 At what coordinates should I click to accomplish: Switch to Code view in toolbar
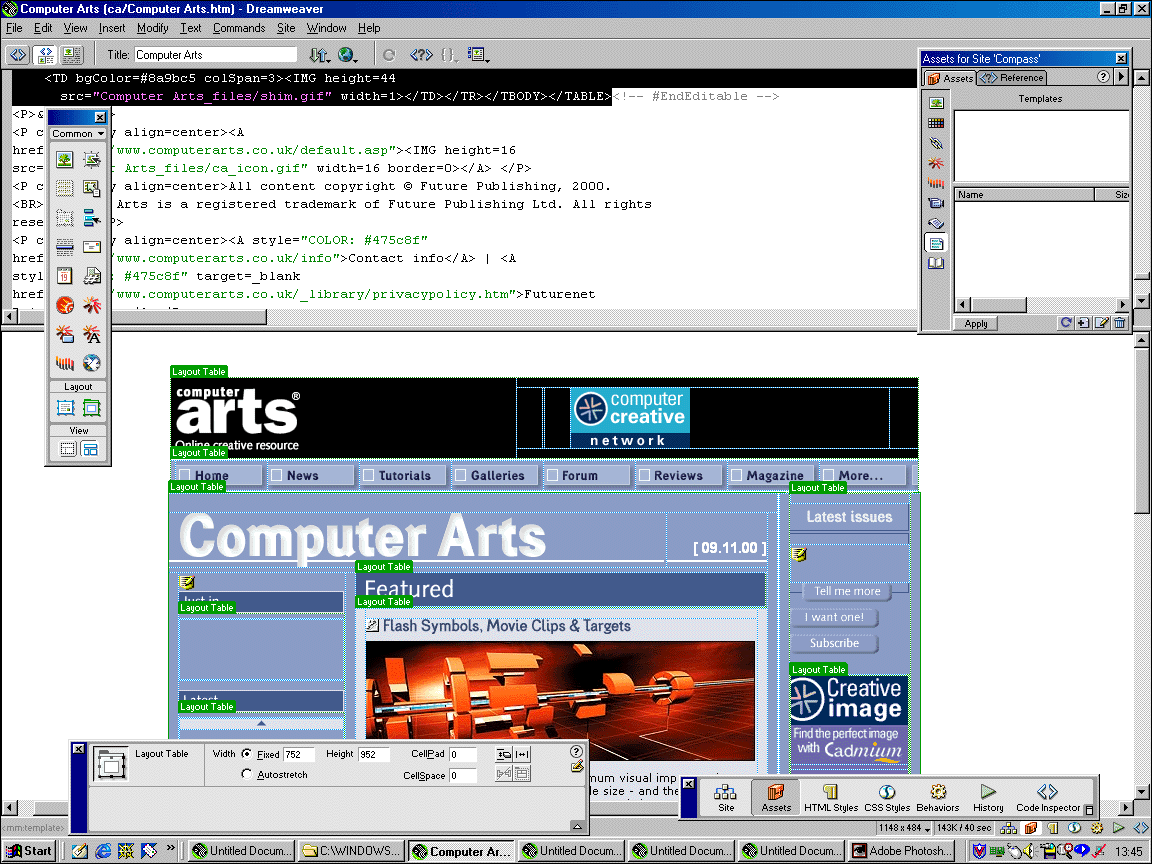(18, 54)
